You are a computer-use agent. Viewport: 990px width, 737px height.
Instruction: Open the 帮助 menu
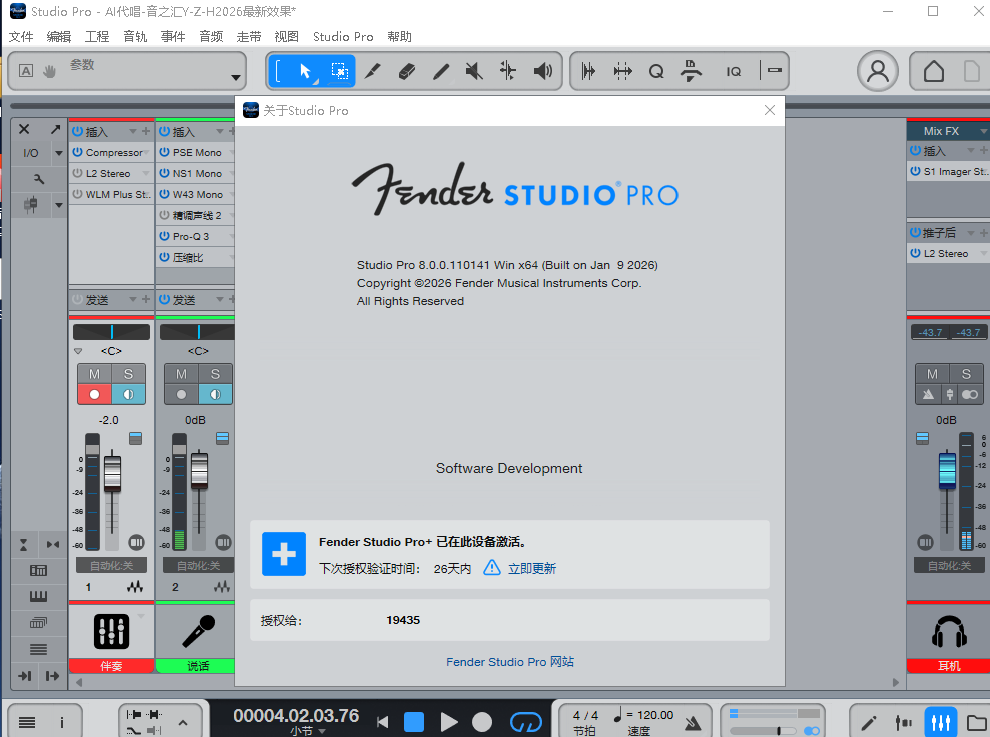pos(400,37)
